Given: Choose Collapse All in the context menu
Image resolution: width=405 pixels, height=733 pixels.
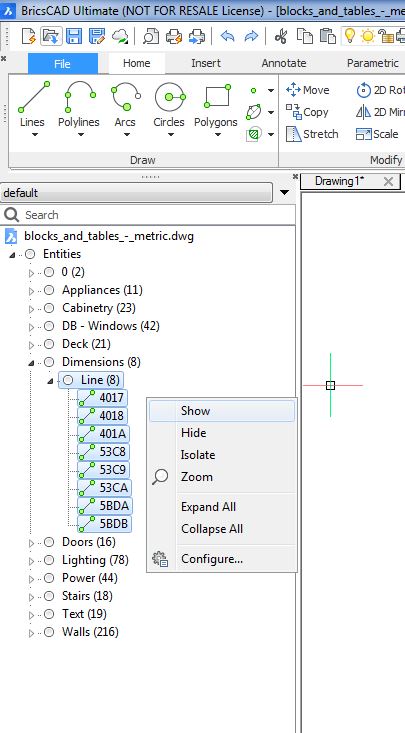Looking at the screenshot, I should [x=222, y=529].
